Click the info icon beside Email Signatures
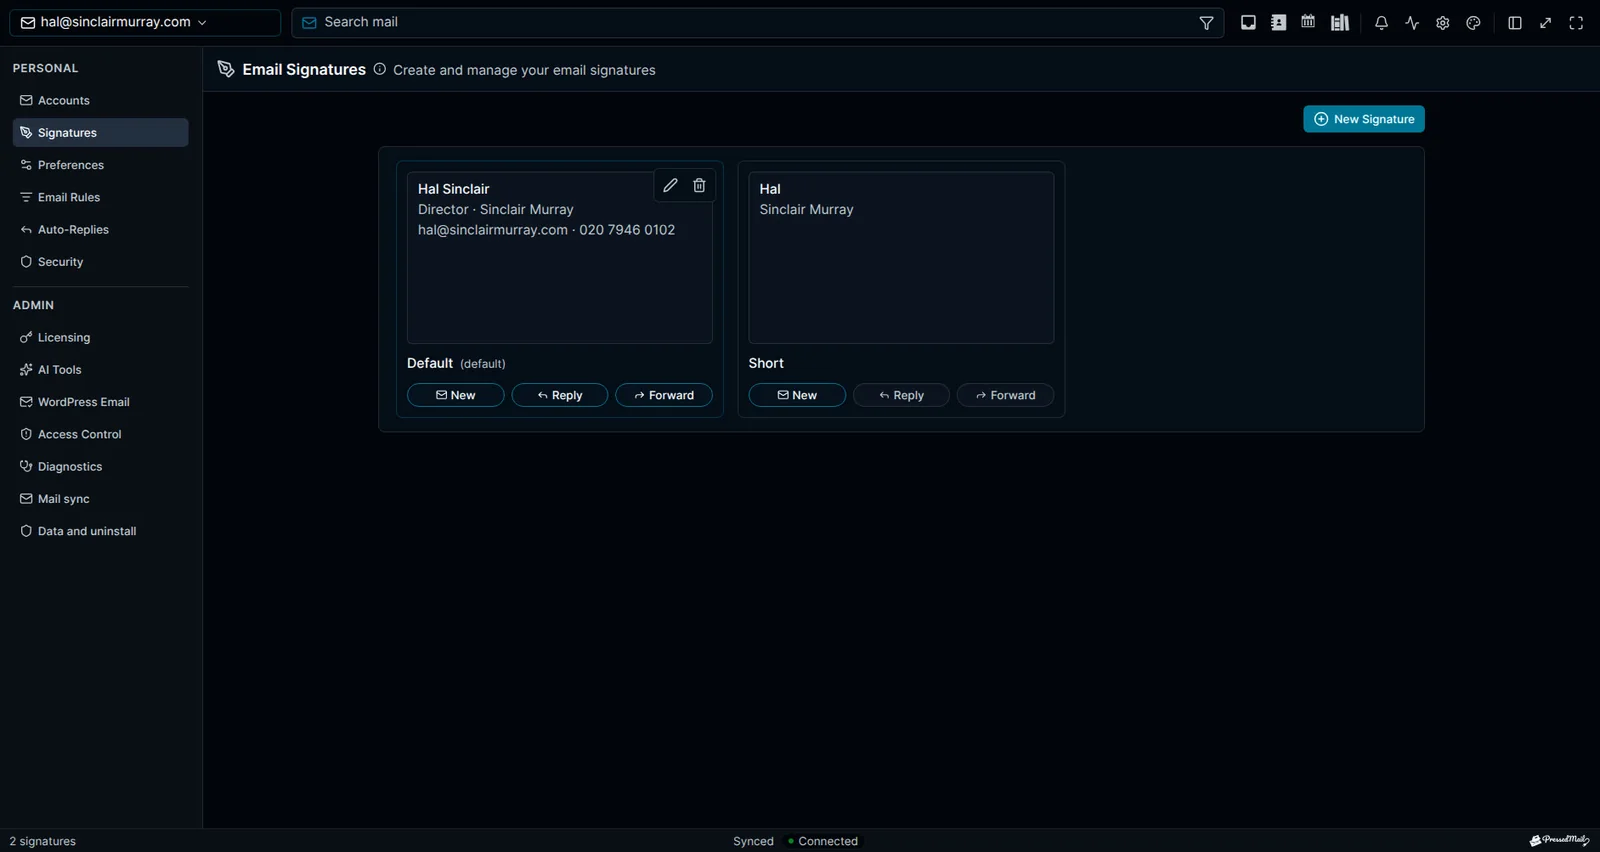Image resolution: width=1600 pixels, height=852 pixels. (x=380, y=69)
